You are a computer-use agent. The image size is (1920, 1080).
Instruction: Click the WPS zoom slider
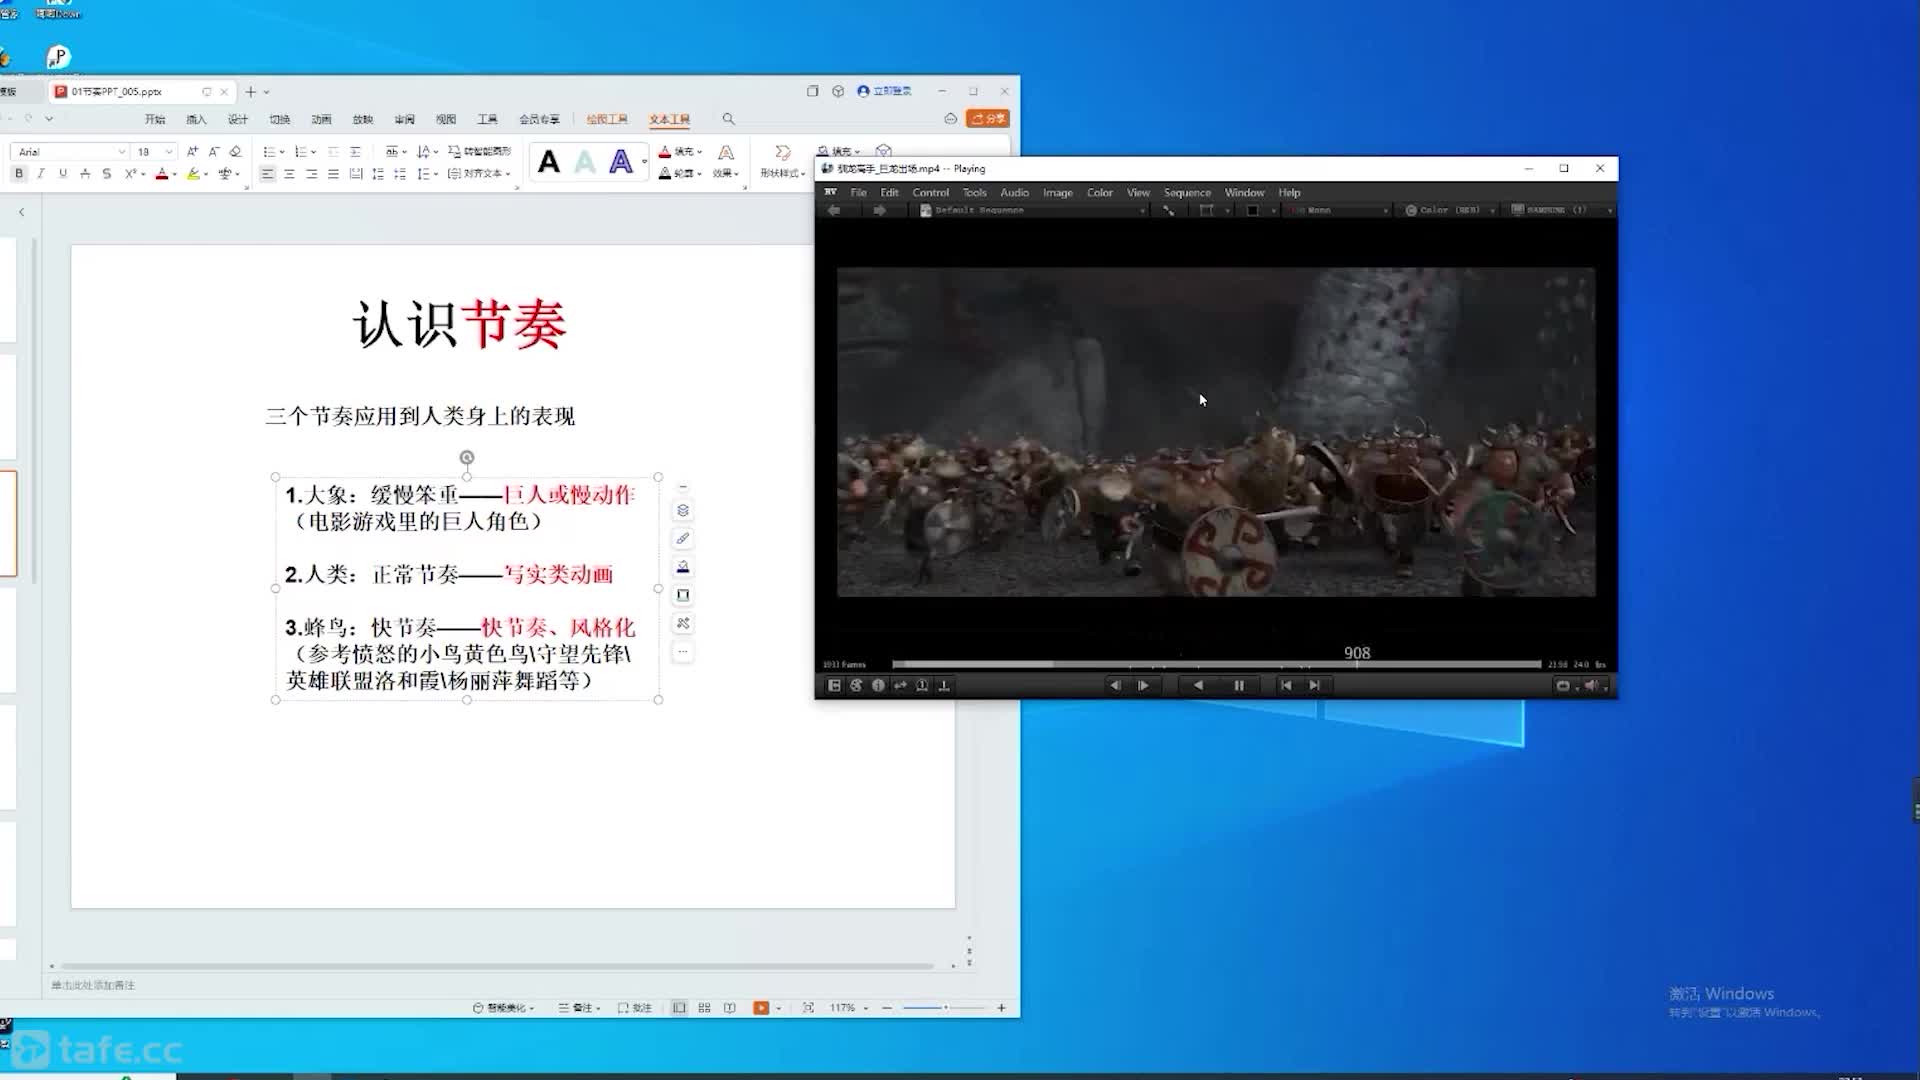[943, 1008]
